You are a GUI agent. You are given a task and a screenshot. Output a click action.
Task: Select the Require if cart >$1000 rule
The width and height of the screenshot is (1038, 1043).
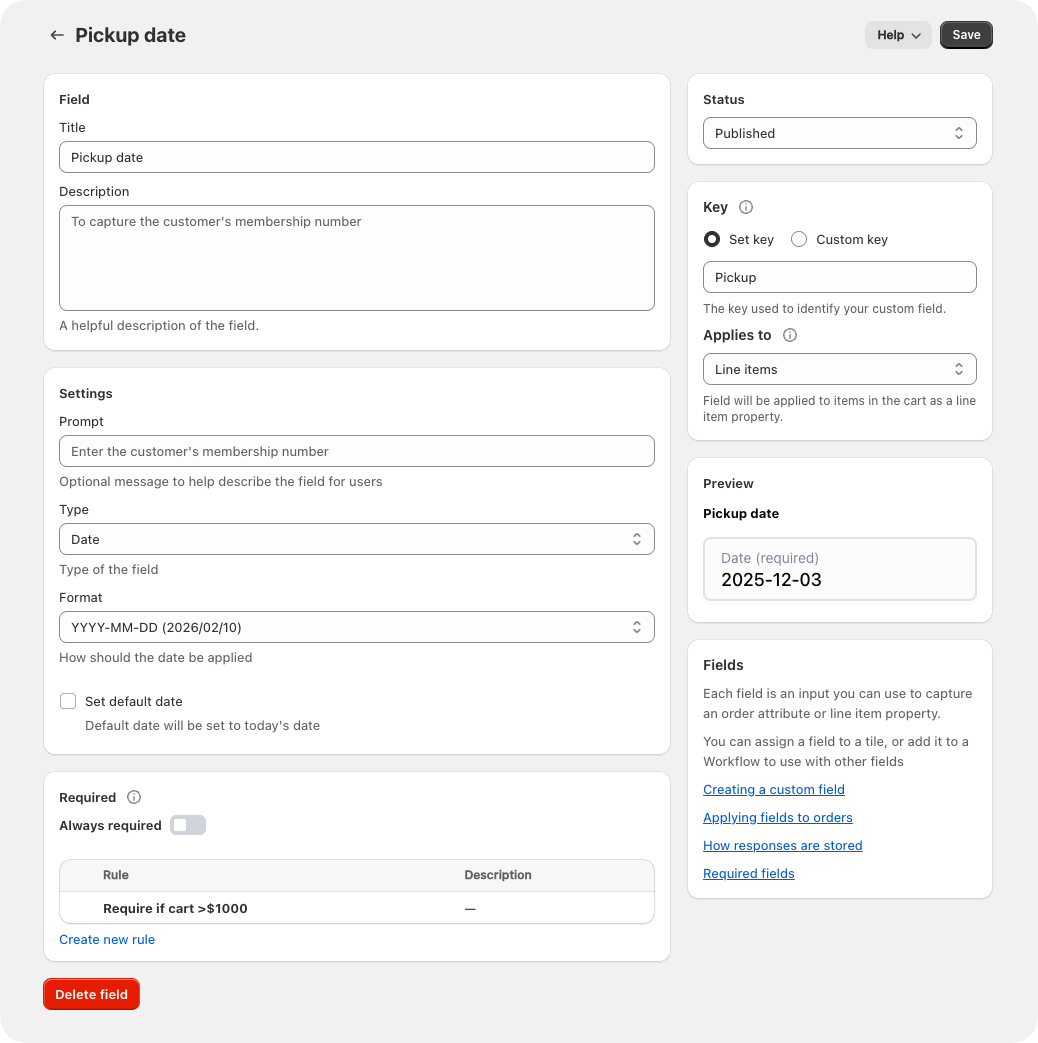tap(175, 908)
